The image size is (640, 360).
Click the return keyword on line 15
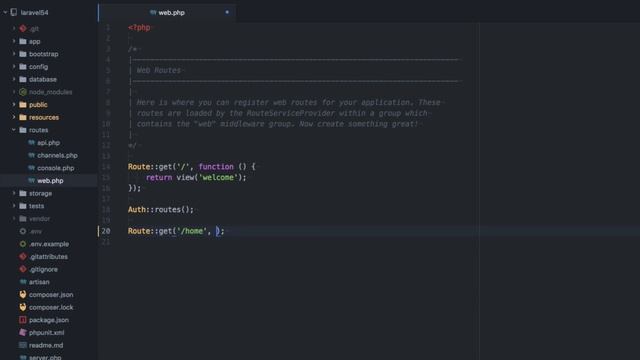tap(159, 177)
